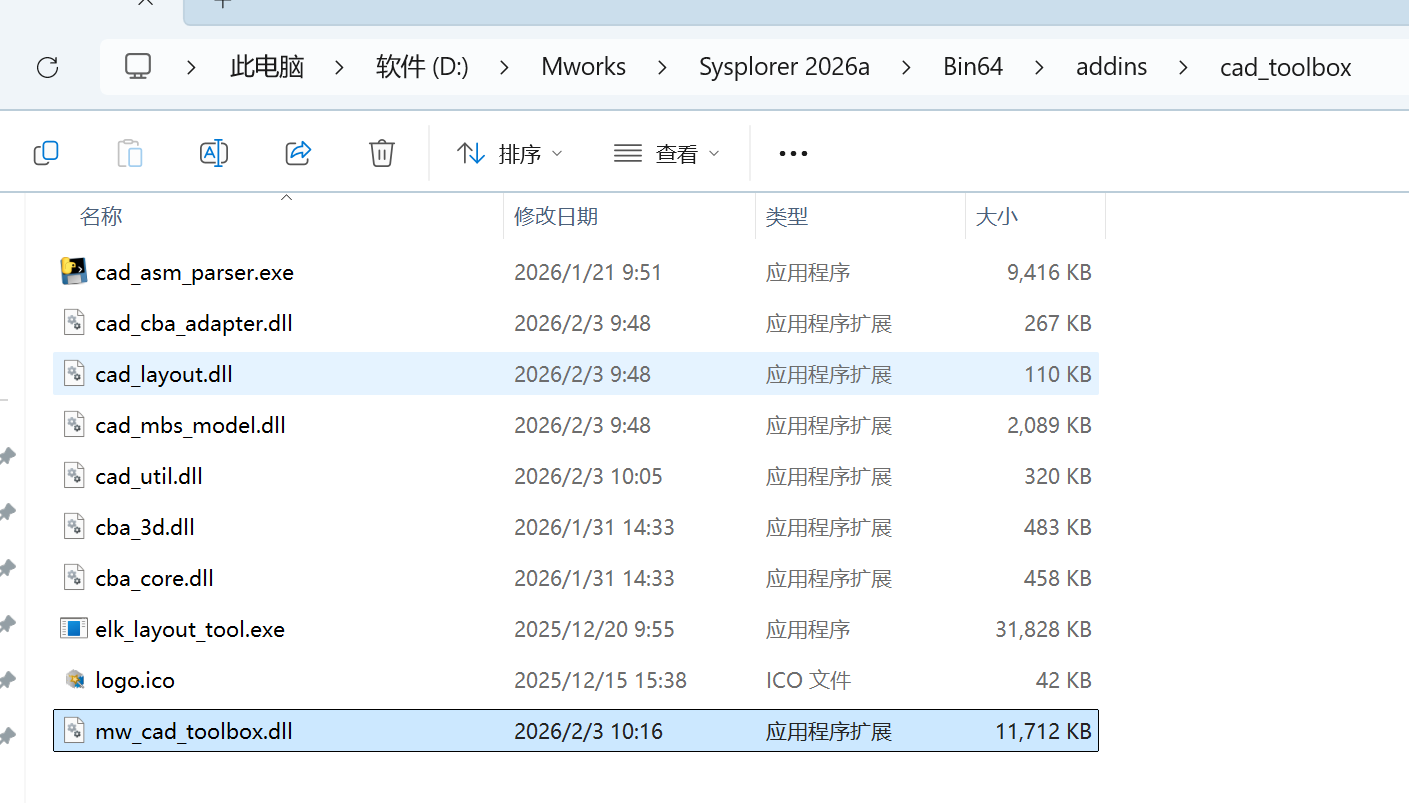
Task: Sort files by the 名称 column header
Action: (101, 216)
